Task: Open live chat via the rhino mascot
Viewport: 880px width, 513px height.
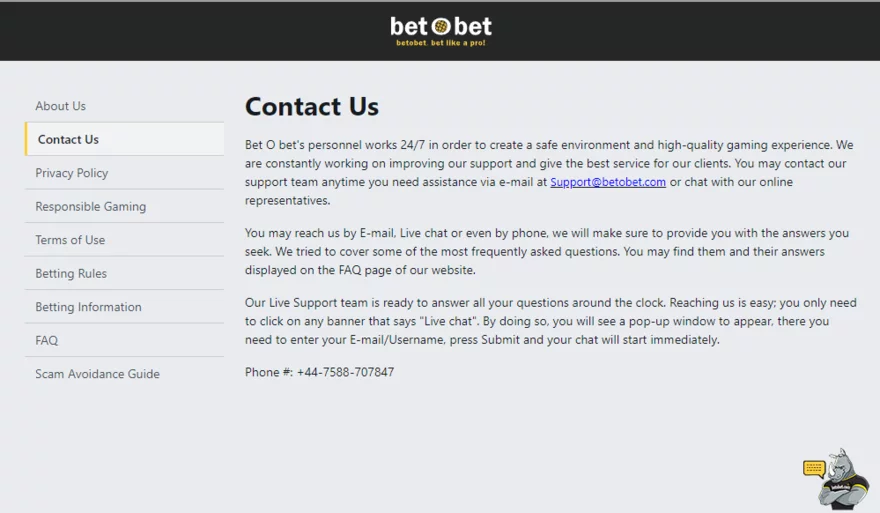Action: 843,481
